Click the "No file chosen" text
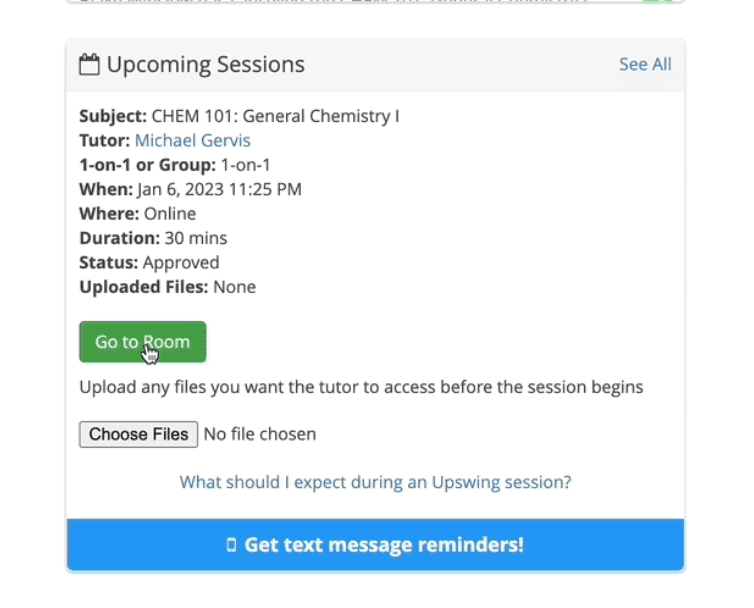The width and height of the screenshot is (754, 608). (260, 434)
